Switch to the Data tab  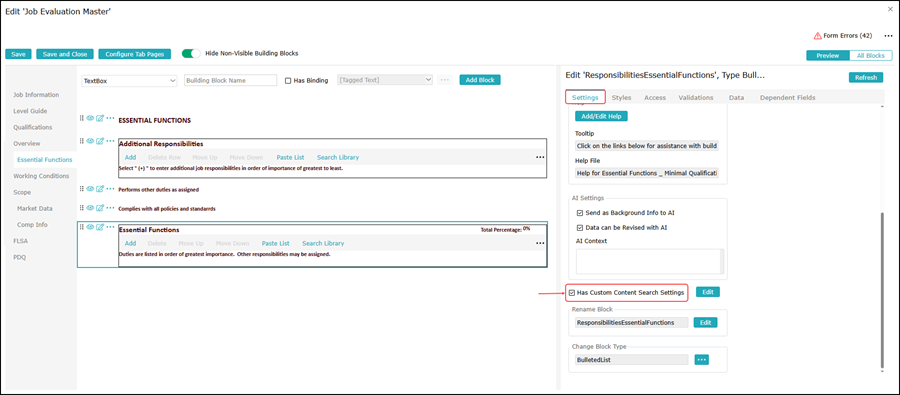coord(736,98)
